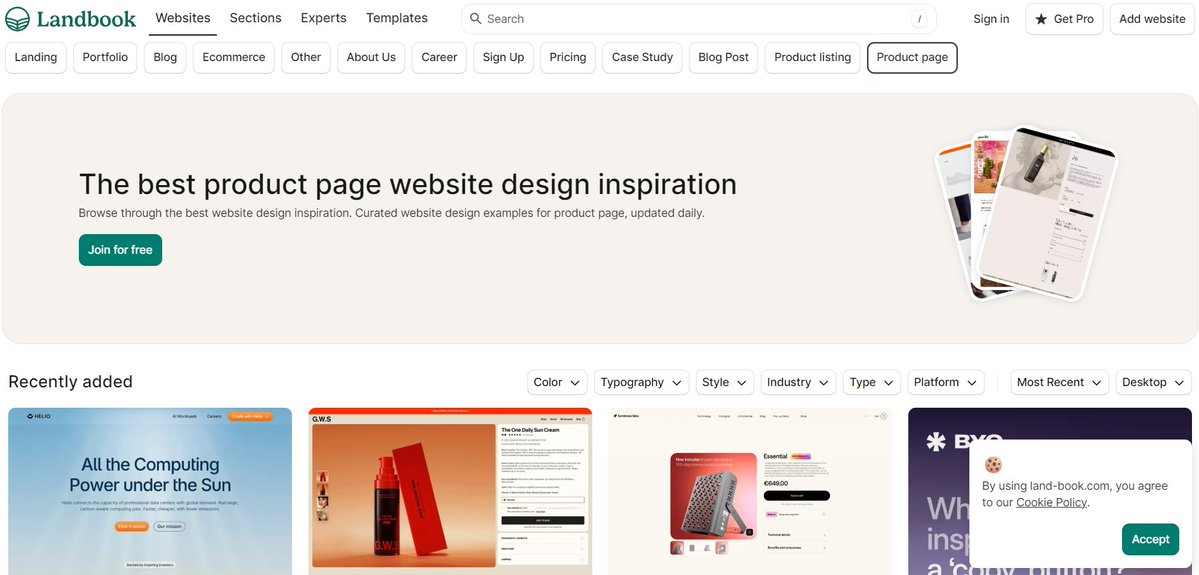Select the Career category chip

click(439, 57)
